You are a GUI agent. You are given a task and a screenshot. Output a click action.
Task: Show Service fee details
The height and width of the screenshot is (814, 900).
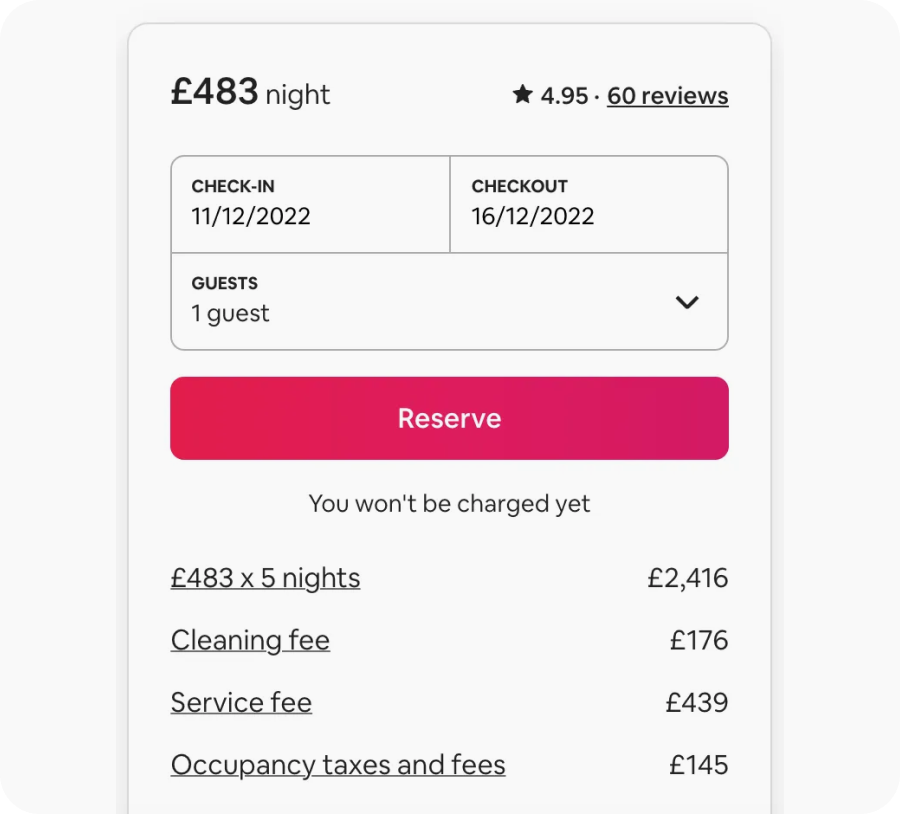click(x=241, y=702)
